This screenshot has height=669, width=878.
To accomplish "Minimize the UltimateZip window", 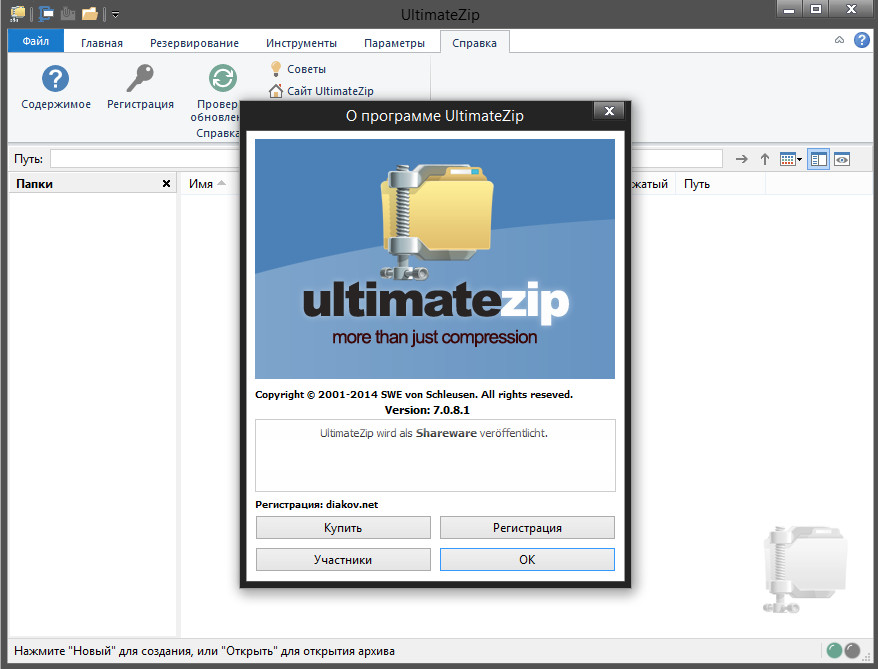I will (789, 10).
